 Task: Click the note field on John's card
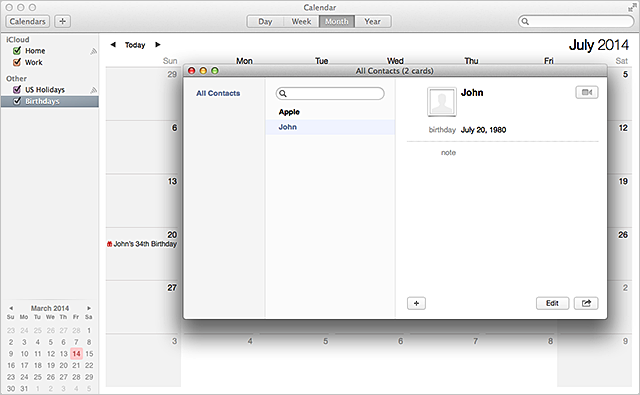448,153
